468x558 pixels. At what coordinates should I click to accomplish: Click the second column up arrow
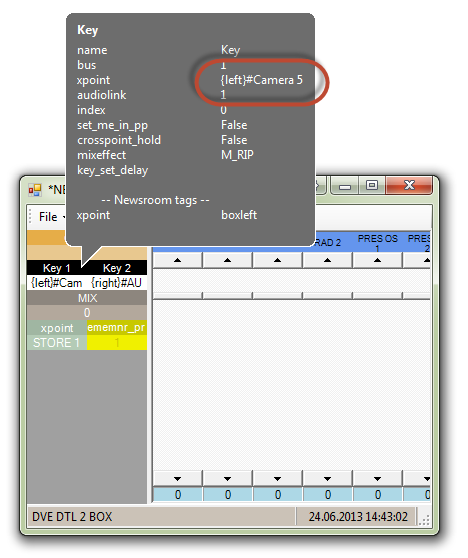click(227, 260)
